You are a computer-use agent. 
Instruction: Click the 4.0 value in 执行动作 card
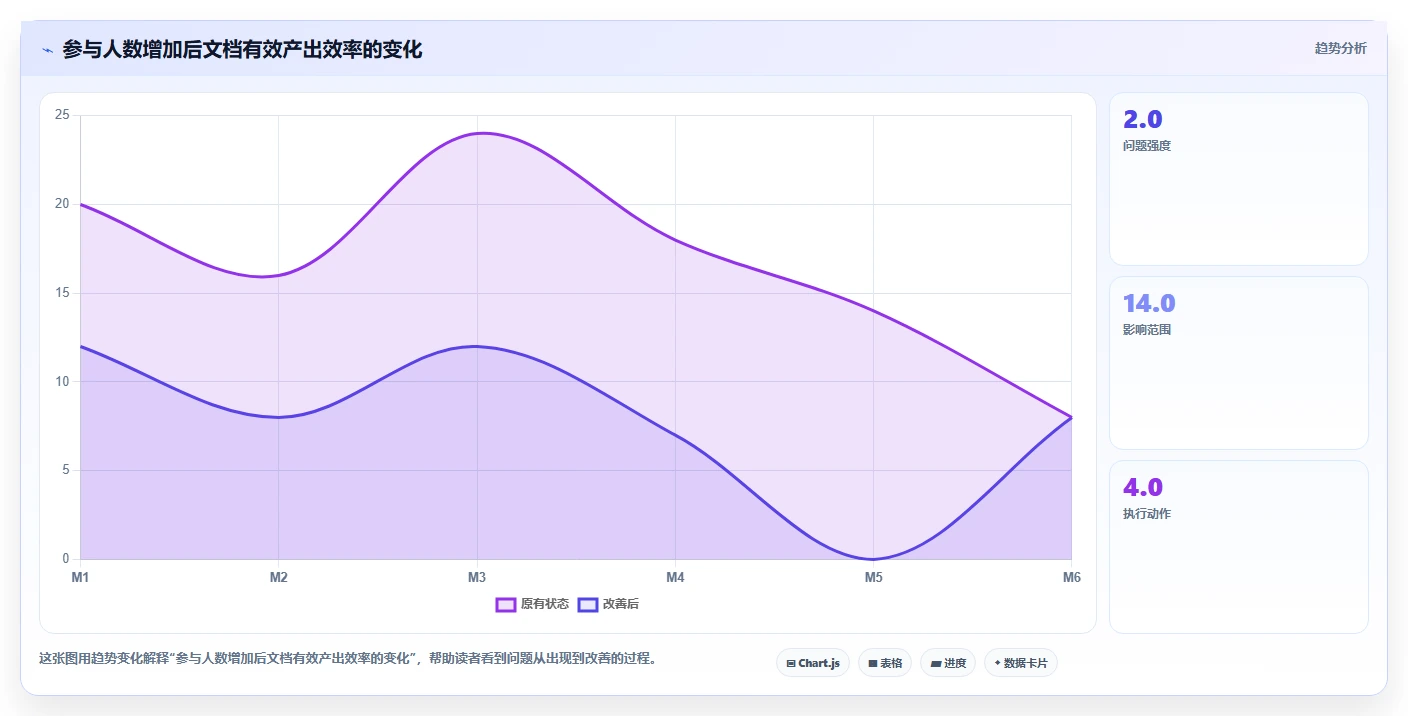coord(1143,487)
